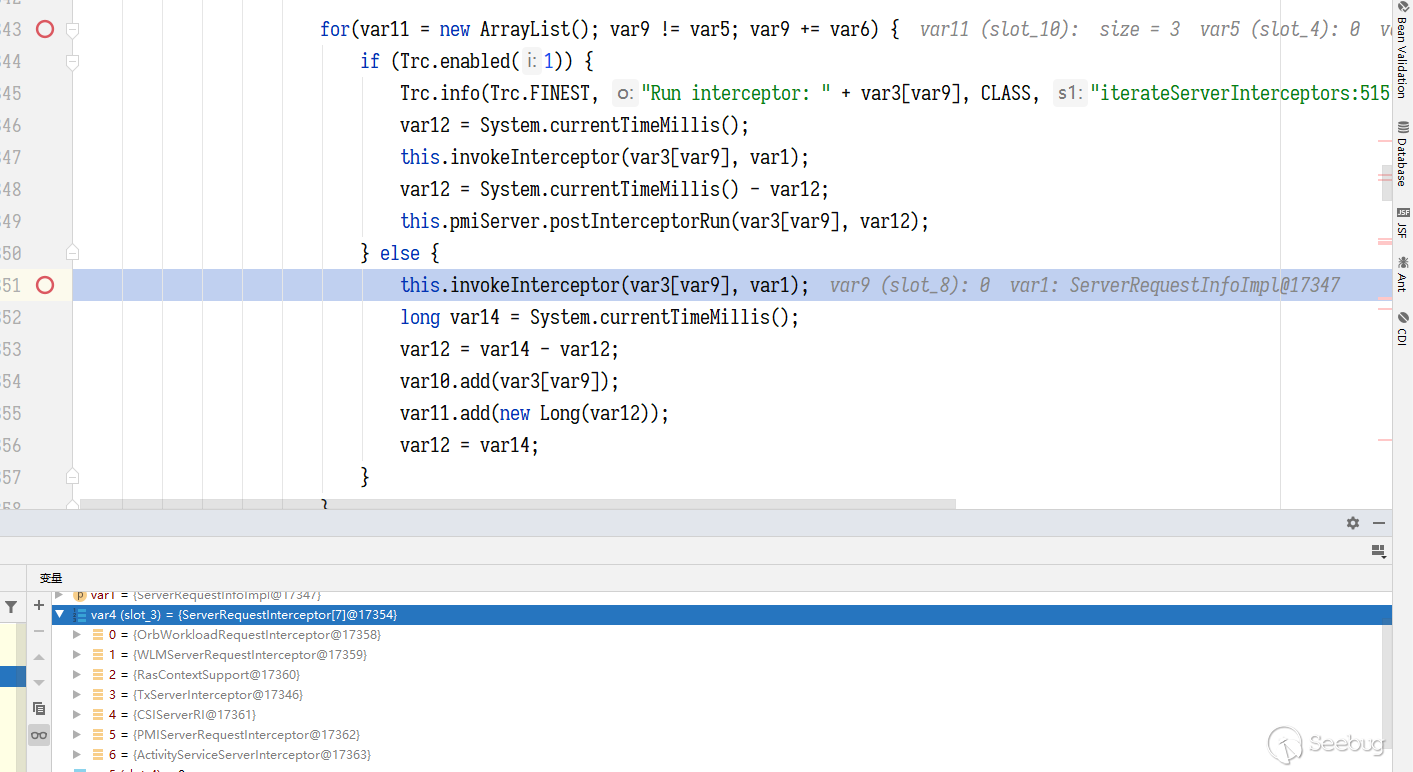Click the 'var12 = var14;' statement
This screenshot has height=772, width=1413.
(x=470, y=445)
